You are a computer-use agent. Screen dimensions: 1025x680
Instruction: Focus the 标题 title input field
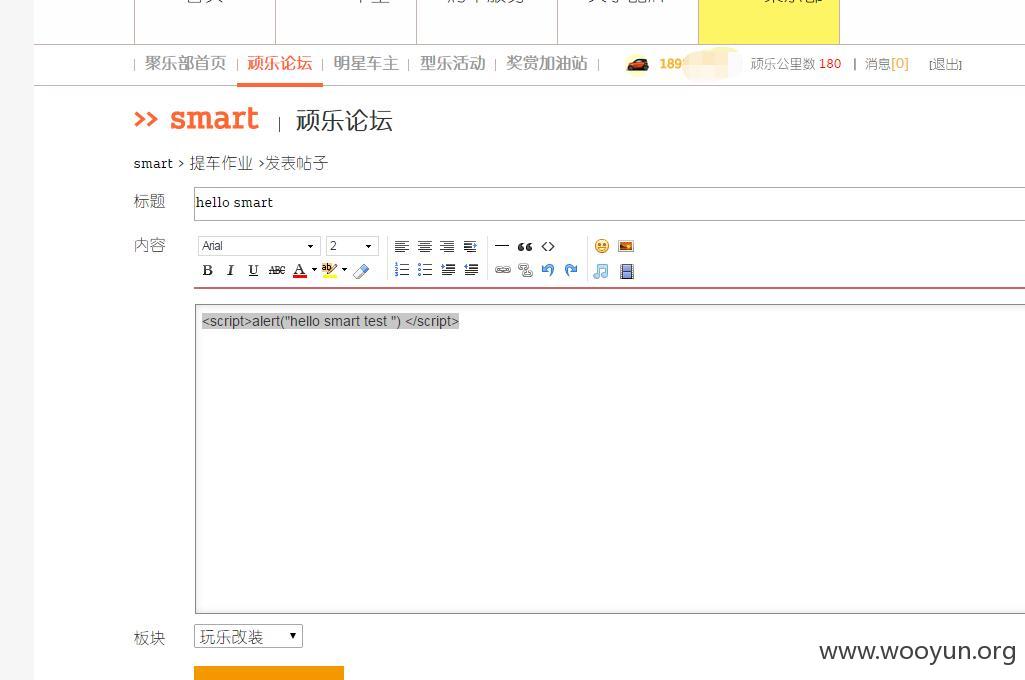[x=609, y=203]
